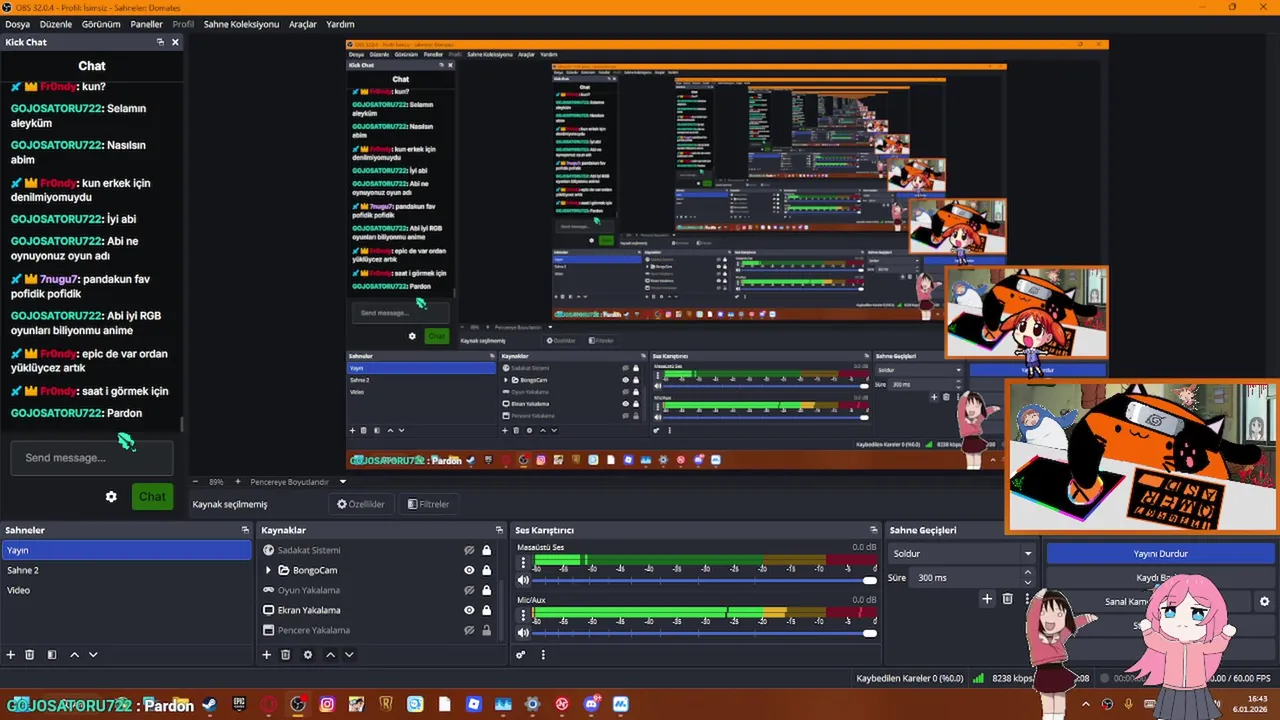Viewport: 1280px width, 720px height.
Task: Unlock the Ekran Yakalama source
Action: point(487,610)
